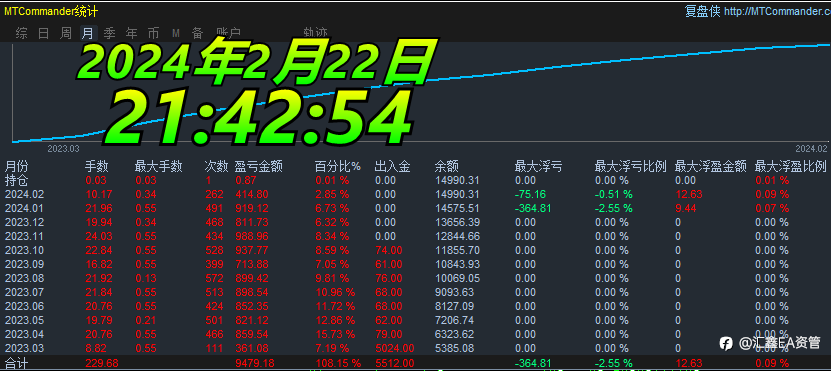
Task: Switch to the 综 summary tab
Action: click(x=22, y=33)
